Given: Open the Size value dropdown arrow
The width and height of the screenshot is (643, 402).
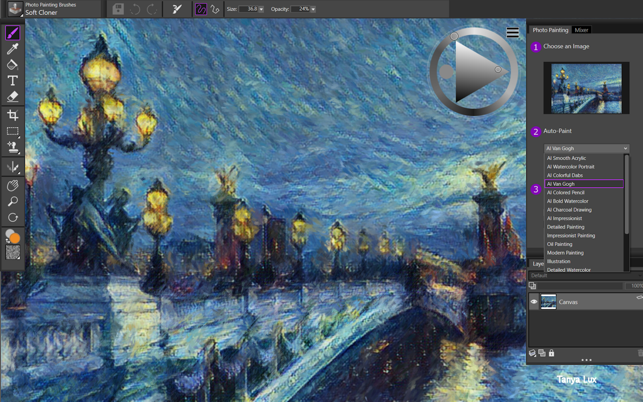Looking at the screenshot, I should click(x=261, y=9).
